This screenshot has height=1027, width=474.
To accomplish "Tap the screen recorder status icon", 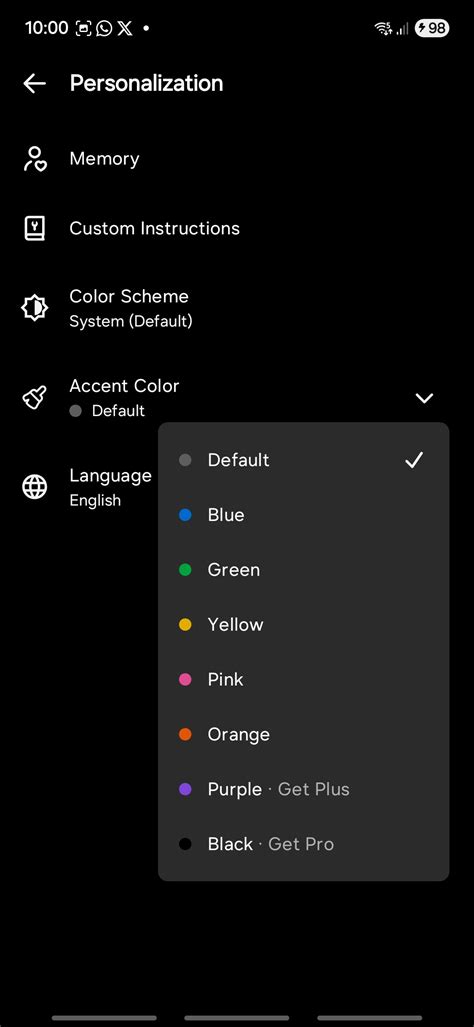I will click(83, 28).
